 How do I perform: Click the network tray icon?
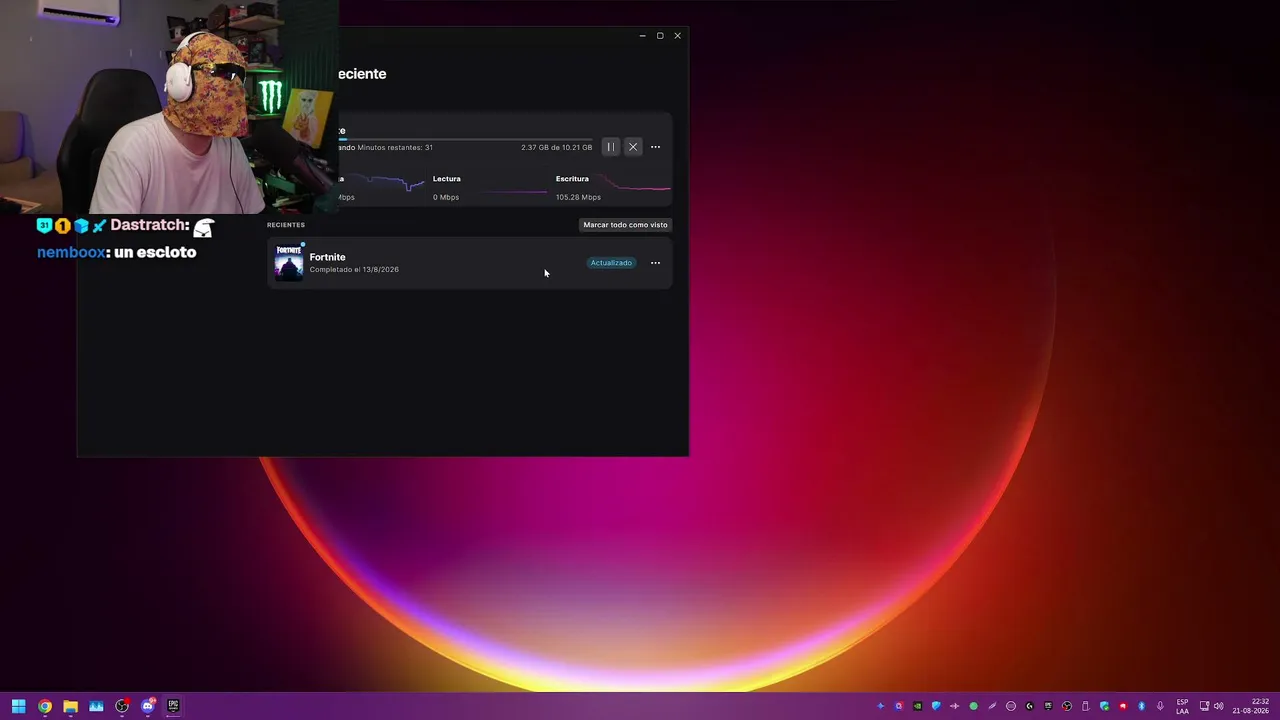pos(1204,706)
